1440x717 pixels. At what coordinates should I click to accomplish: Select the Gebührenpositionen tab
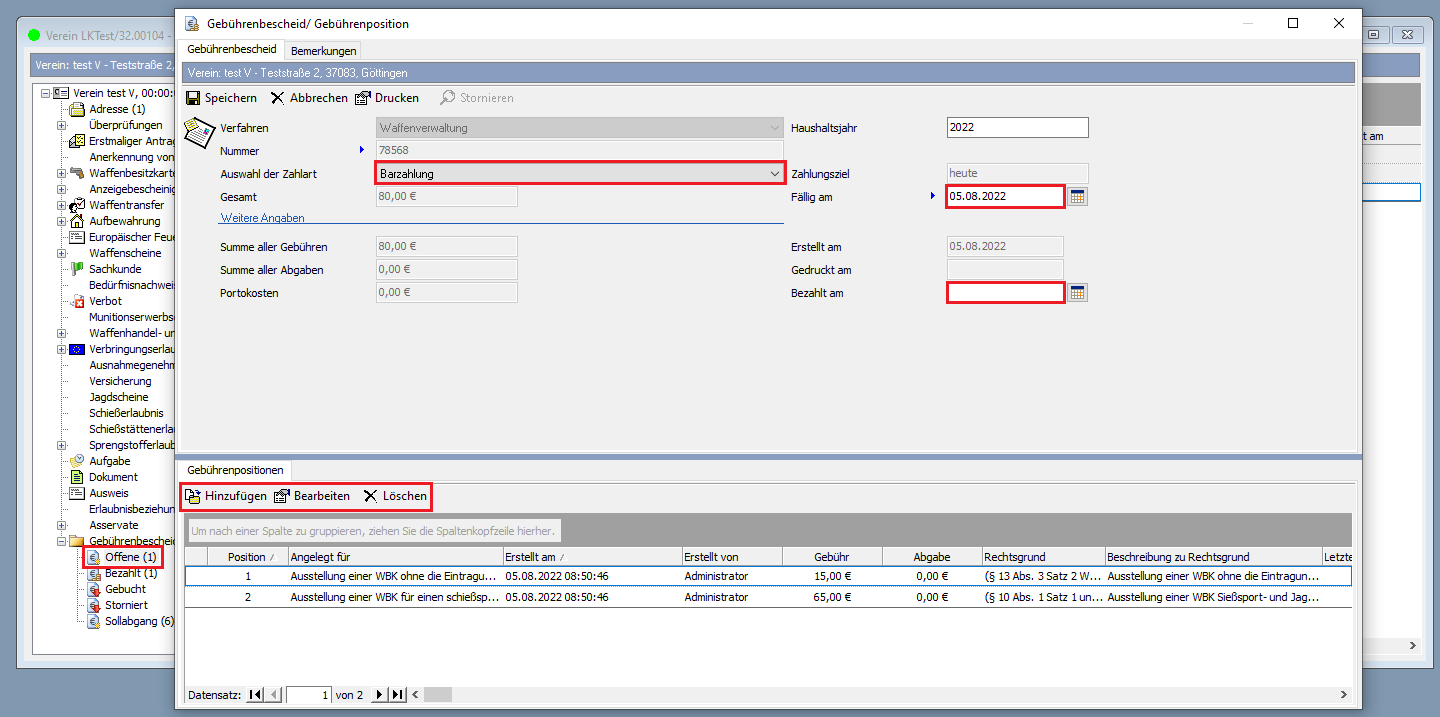(x=235, y=469)
